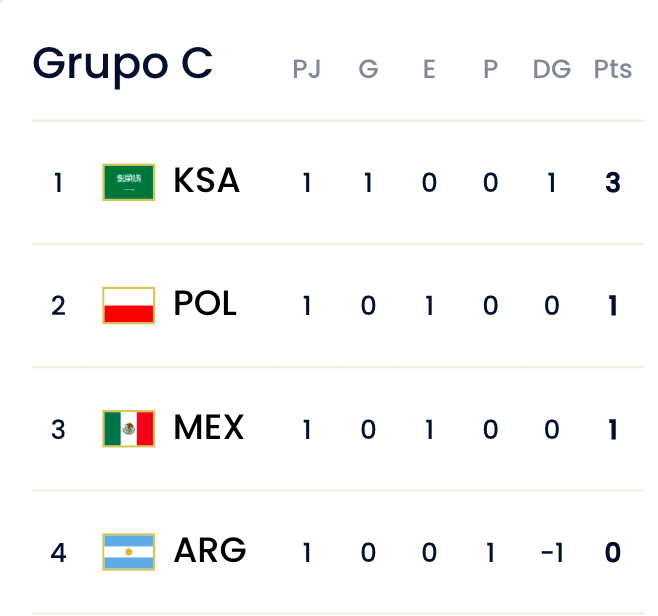Click KSA's 3 points value
Viewport: 658px width, 616px height.
(613, 183)
